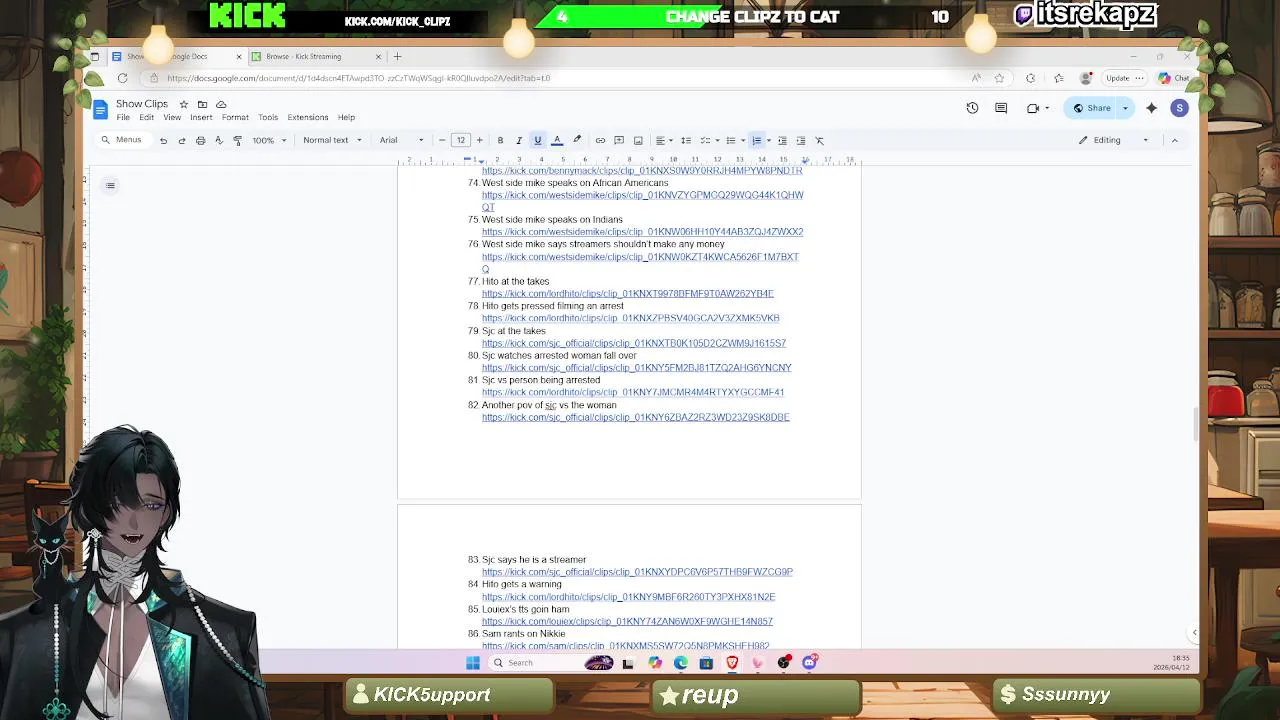The image size is (1280, 720).
Task: Open version history clock icon
Action: (x=972, y=108)
